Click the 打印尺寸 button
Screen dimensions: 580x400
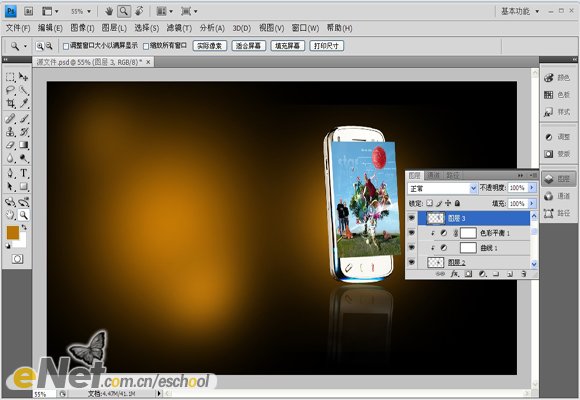click(x=326, y=46)
